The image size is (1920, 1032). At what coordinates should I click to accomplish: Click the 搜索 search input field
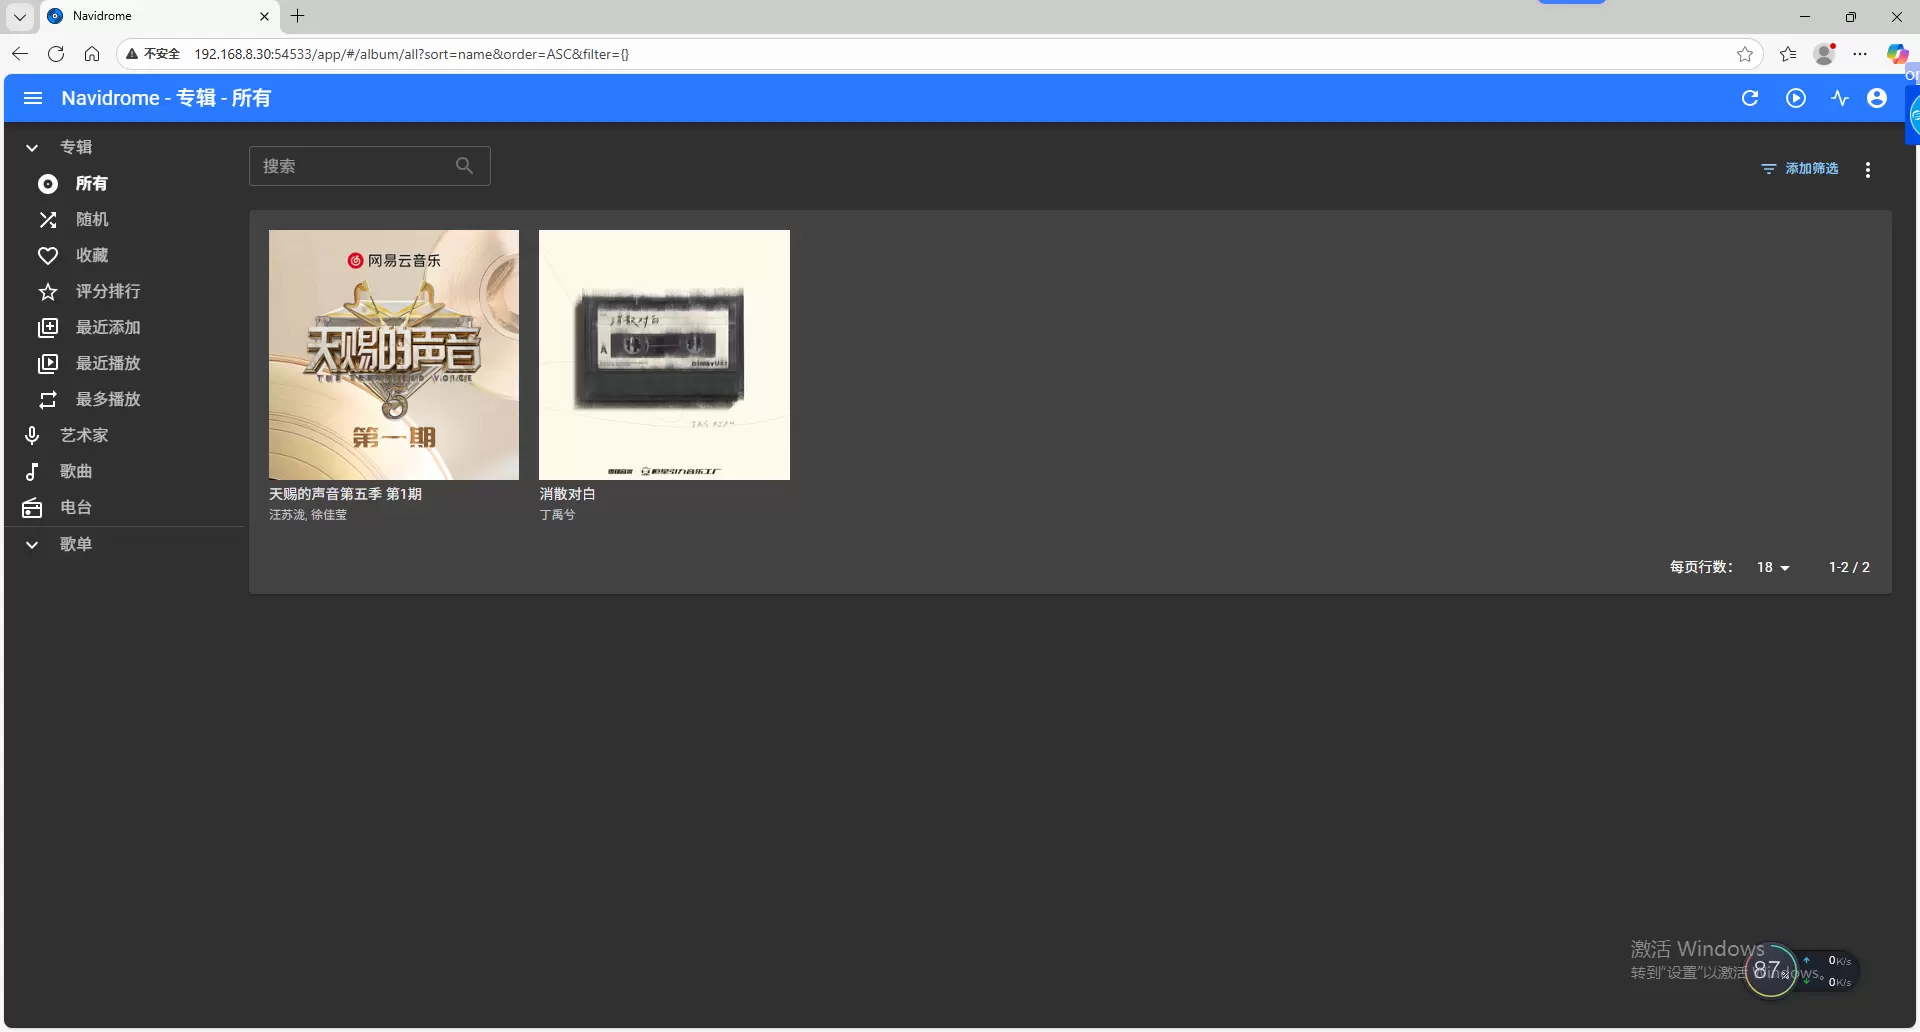coord(355,166)
